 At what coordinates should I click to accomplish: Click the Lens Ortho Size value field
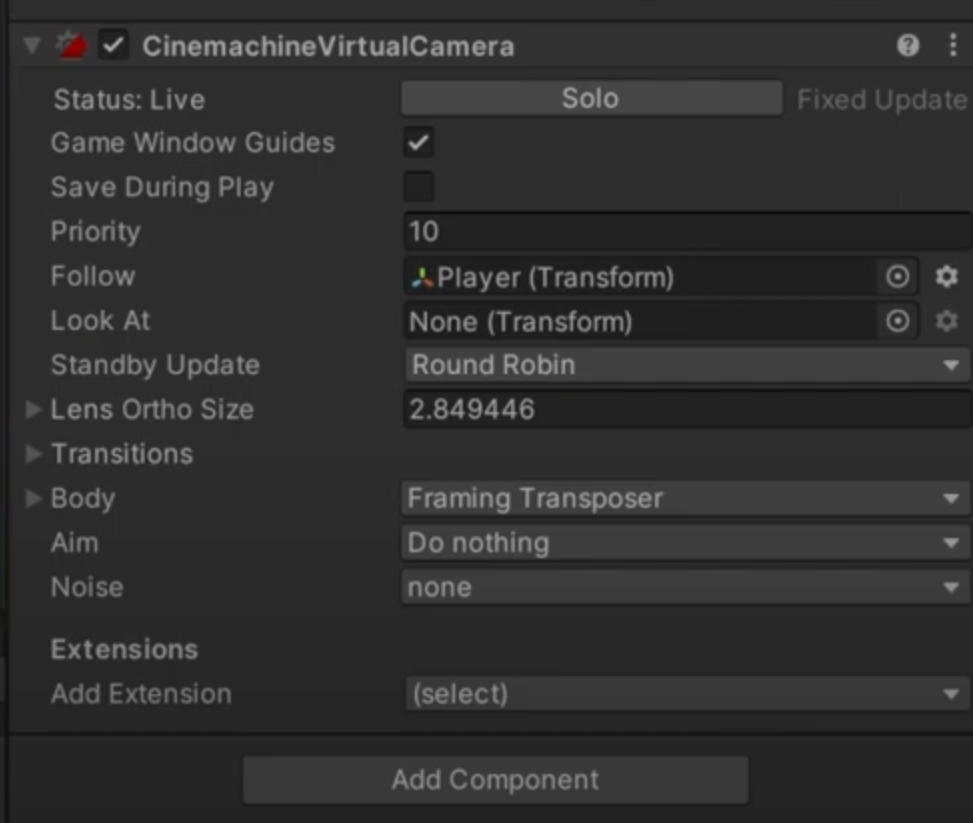pos(686,410)
